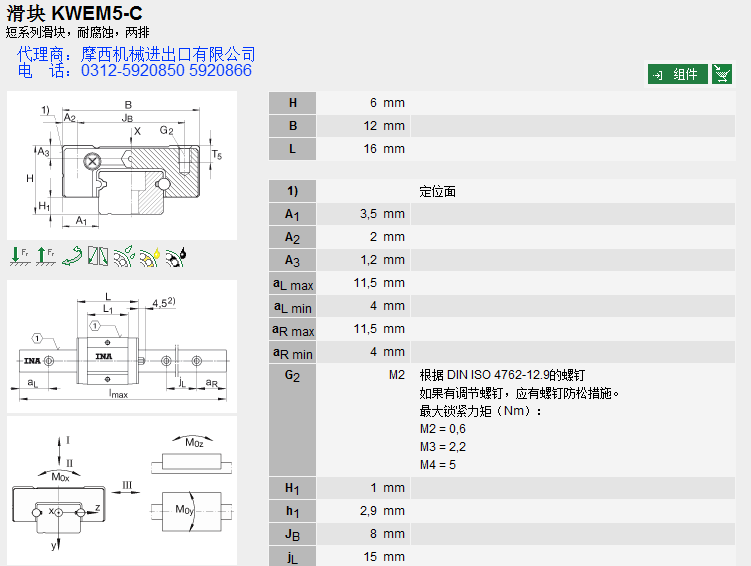
Task: Click the downward radial load Fr icon
Action: [19, 256]
